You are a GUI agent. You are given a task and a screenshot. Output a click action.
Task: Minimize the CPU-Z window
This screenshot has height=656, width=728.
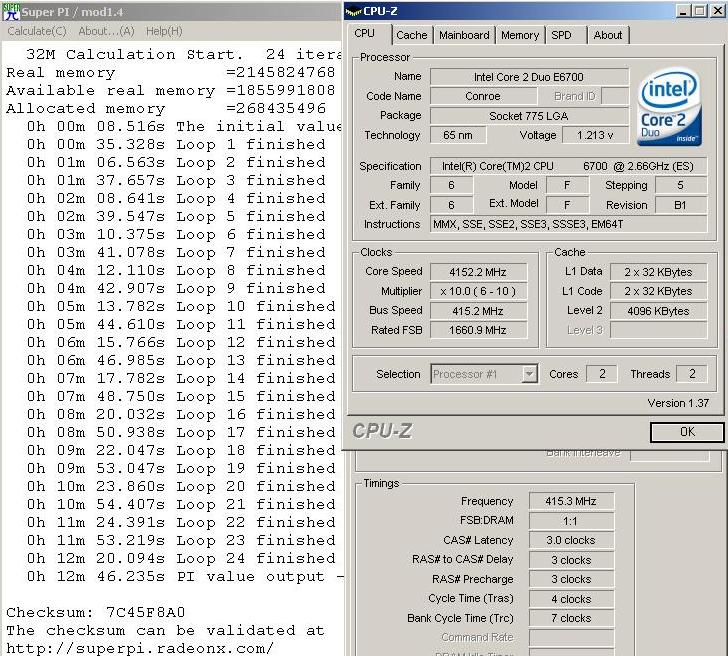click(x=682, y=11)
